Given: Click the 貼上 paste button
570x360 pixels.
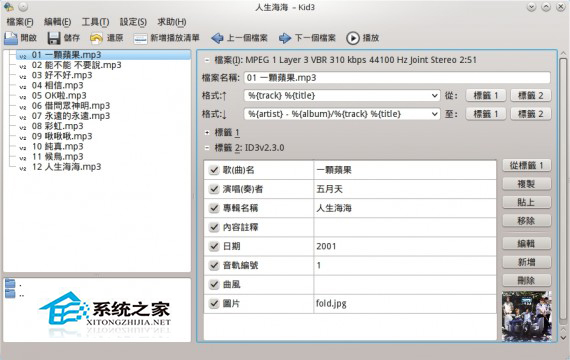Looking at the screenshot, I should tap(526, 202).
